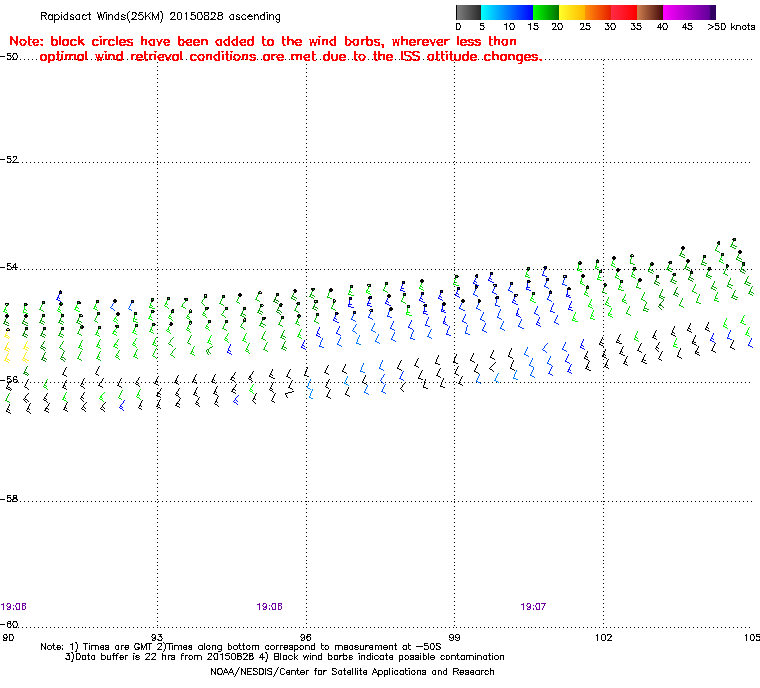Click the 'Times are GMT' footnote line
The image size is (760, 688).
point(241,647)
